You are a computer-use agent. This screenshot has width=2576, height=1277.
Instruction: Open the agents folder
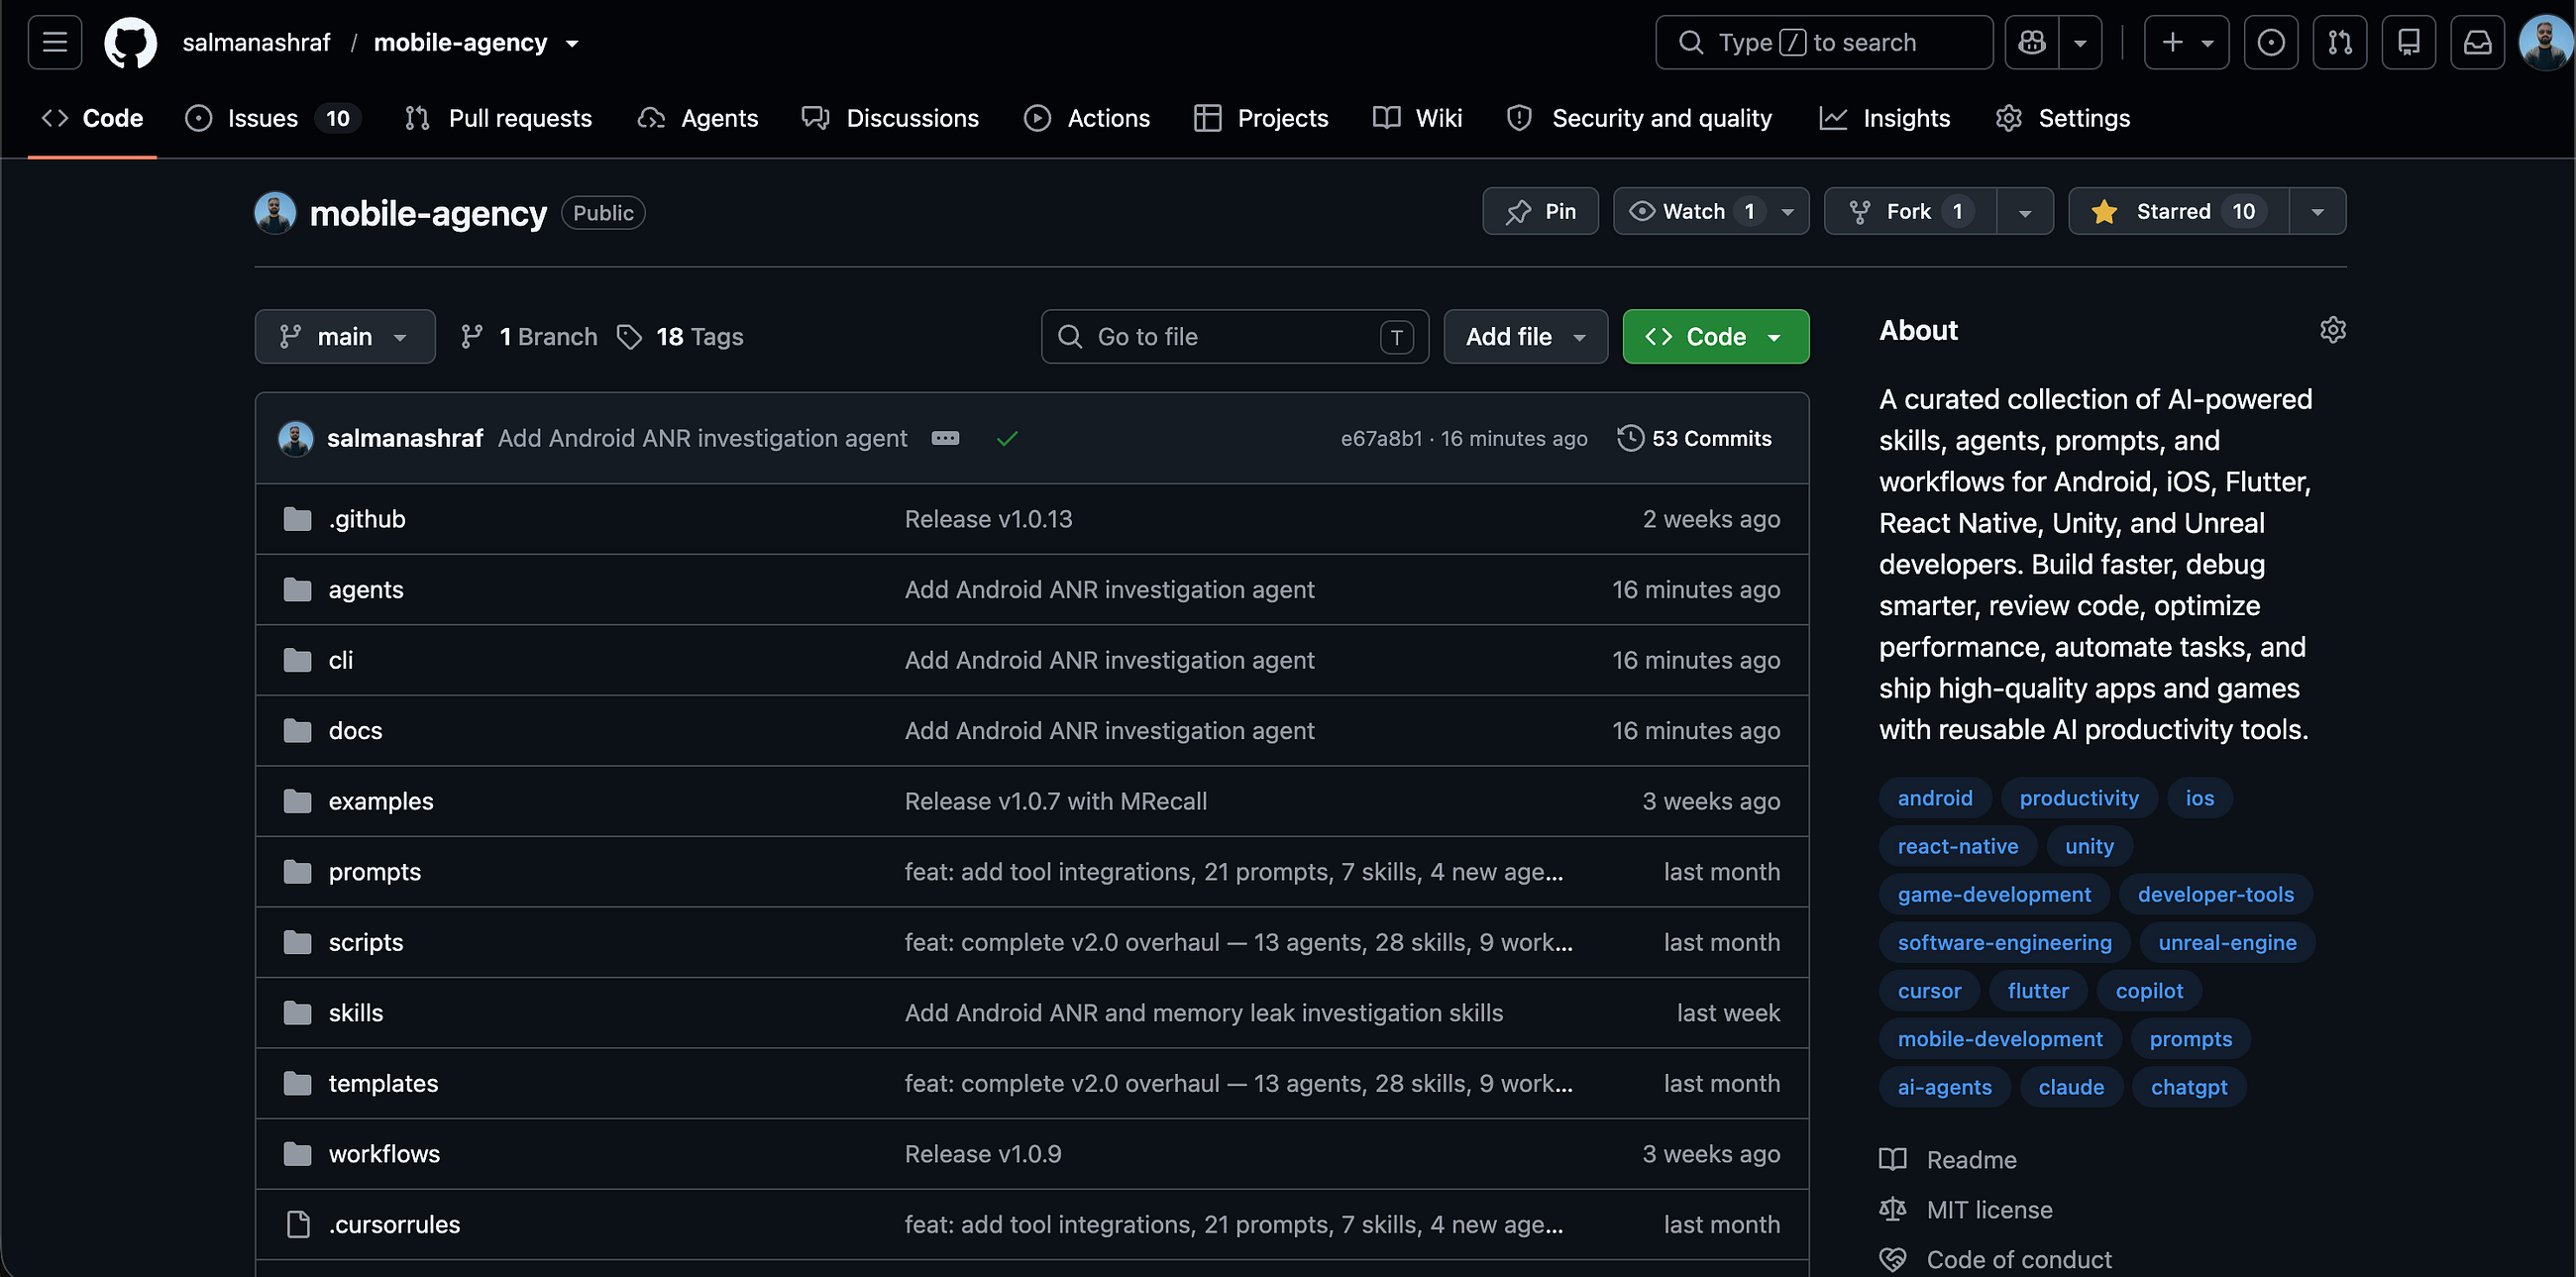[366, 590]
